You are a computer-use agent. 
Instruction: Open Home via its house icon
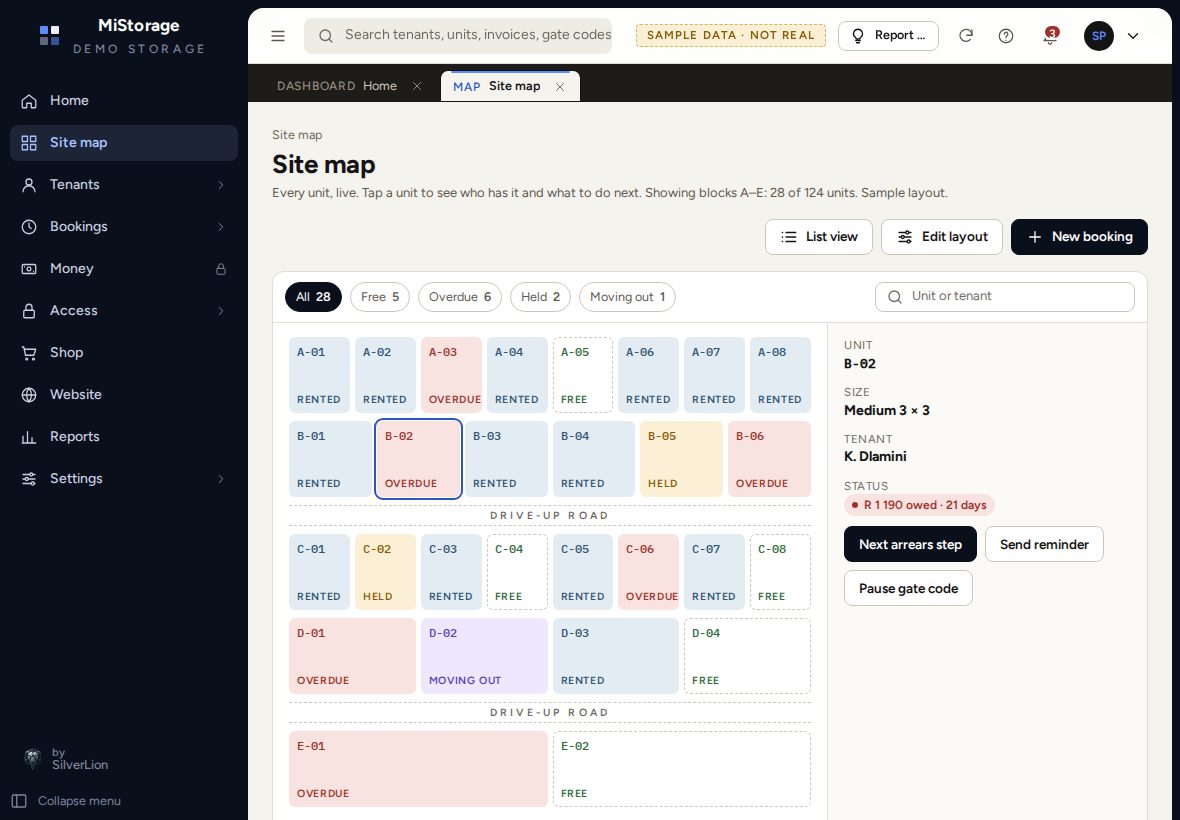[29, 101]
